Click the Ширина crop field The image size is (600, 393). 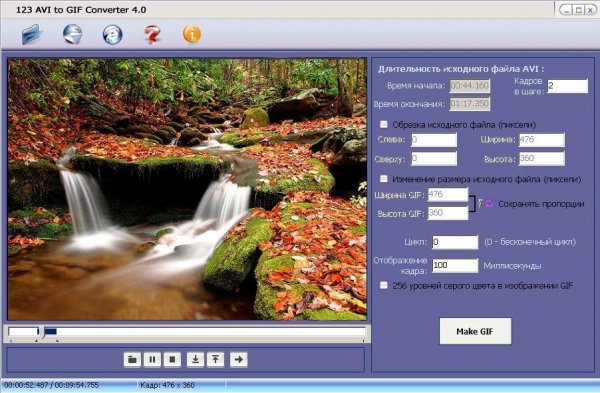pyautogui.click(x=541, y=140)
